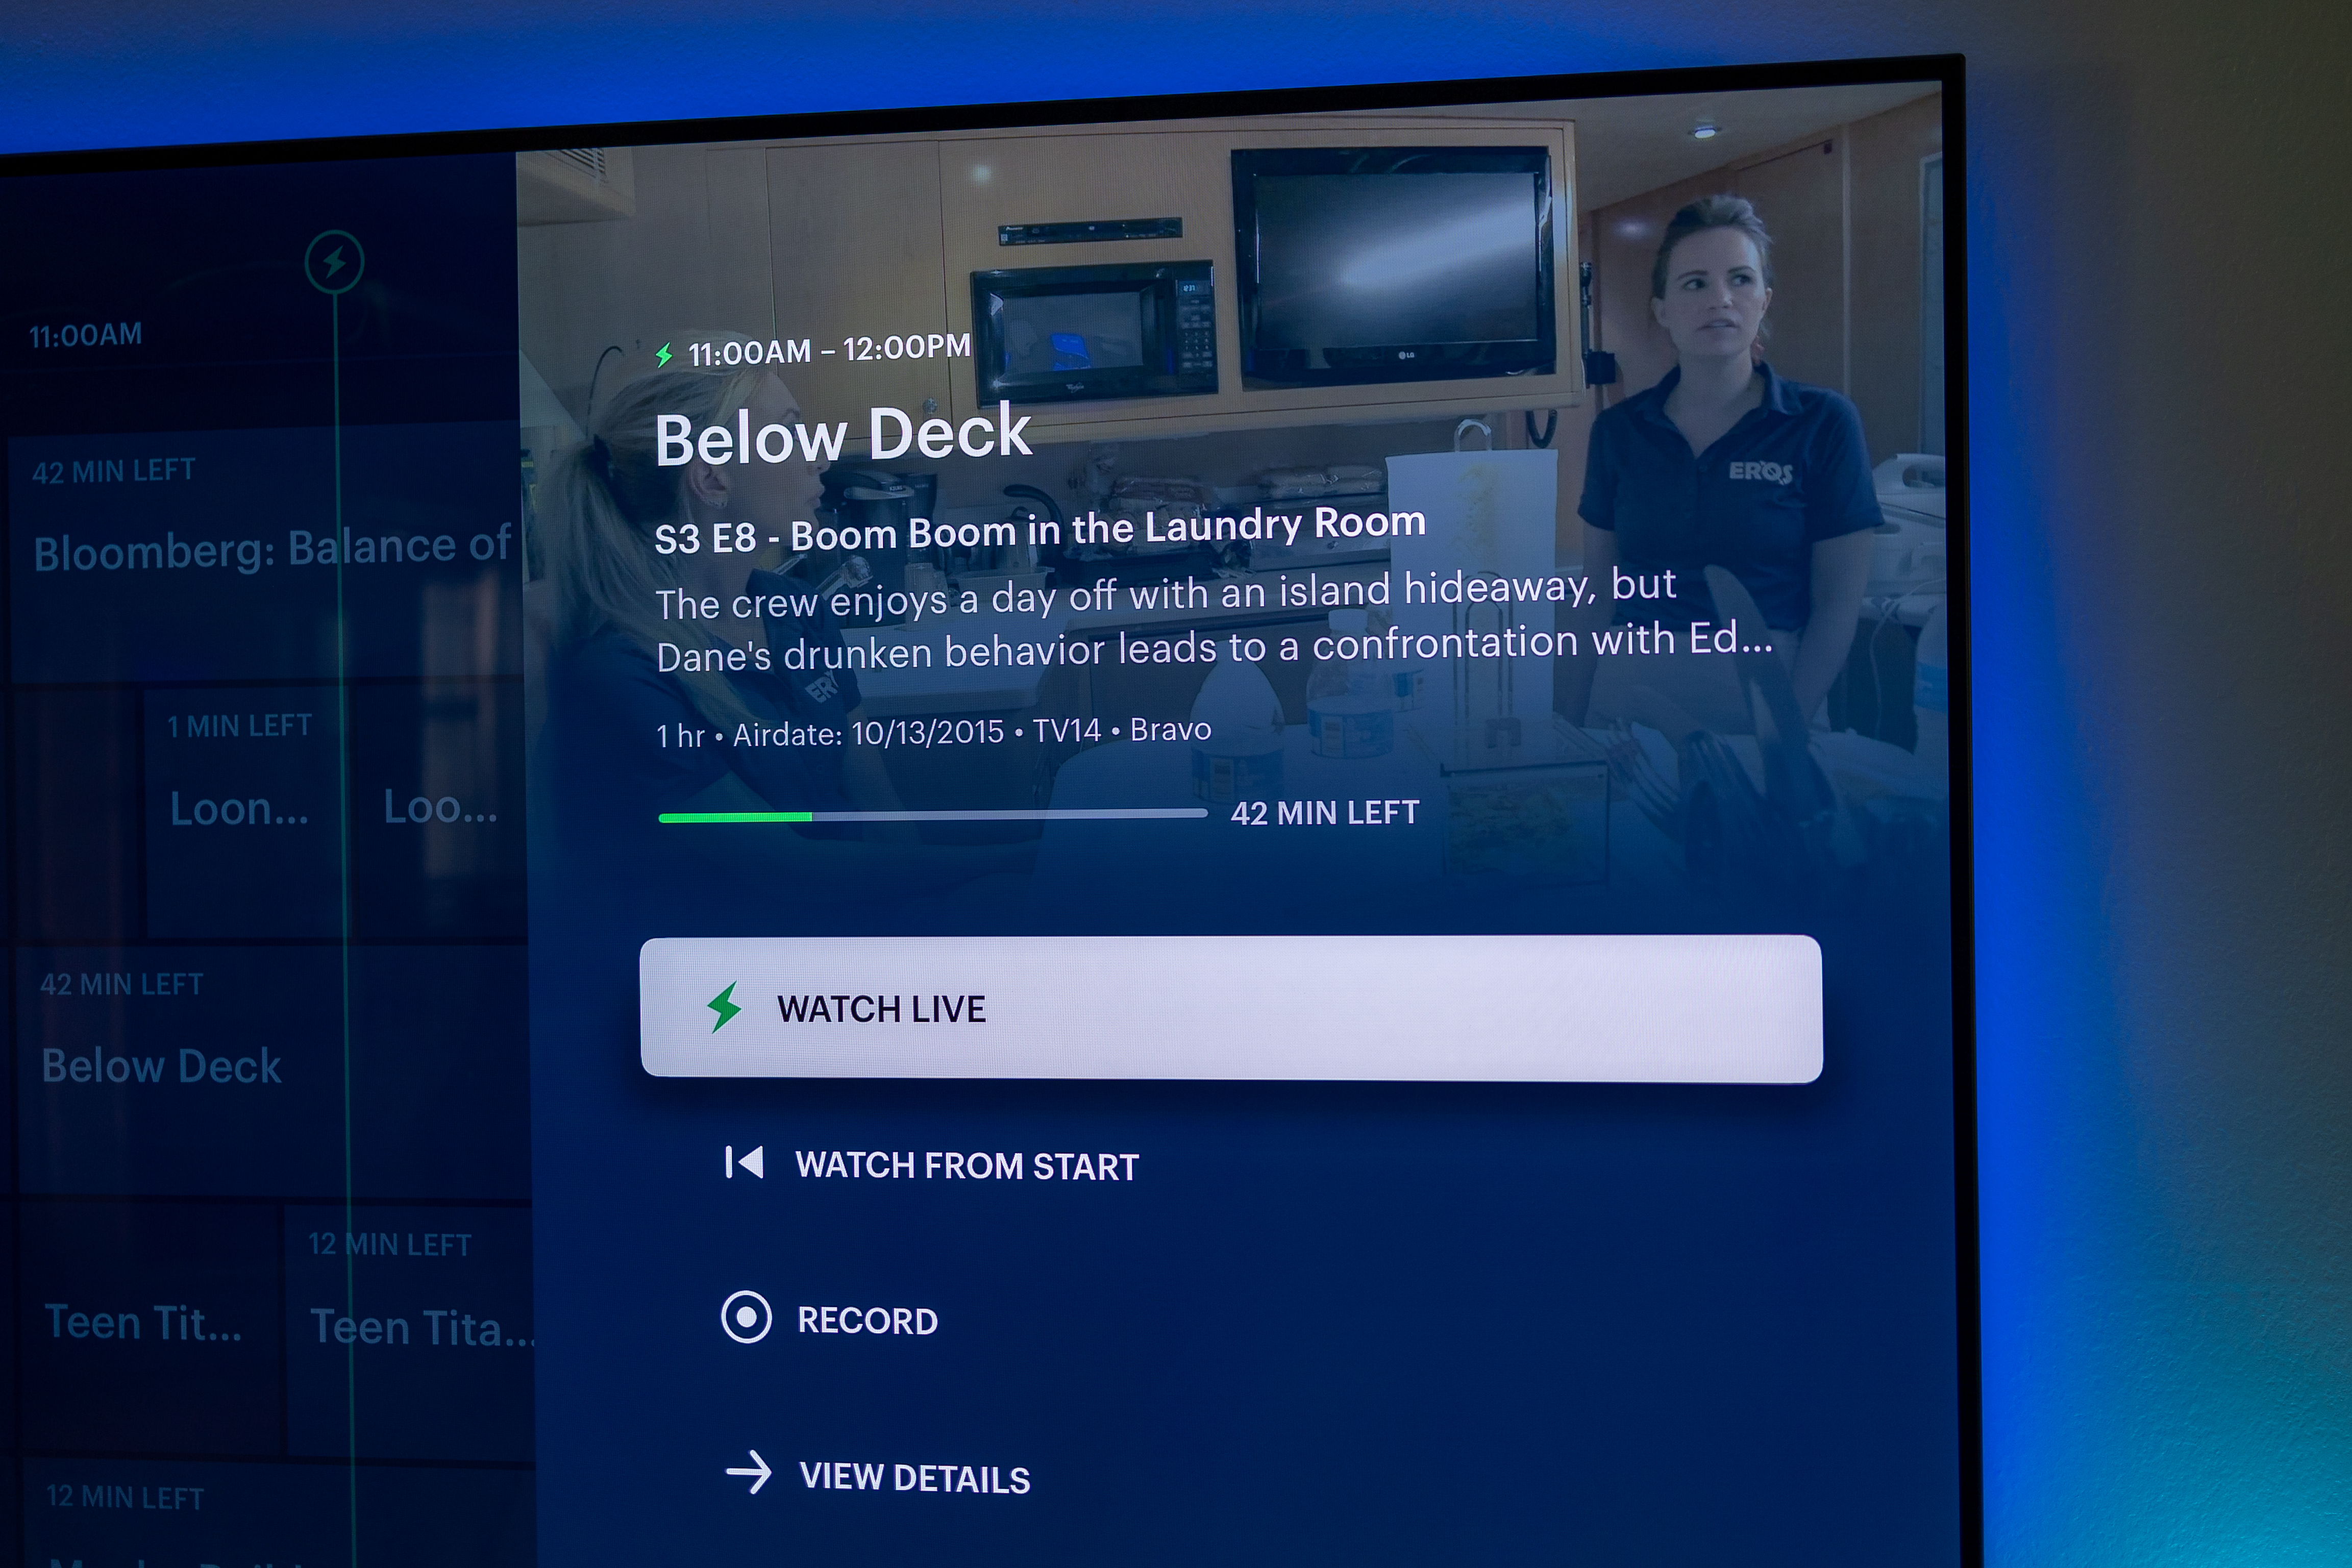Click the 11:00AM time label in the guide
This screenshot has width=2352, height=1568.
click(86, 335)
